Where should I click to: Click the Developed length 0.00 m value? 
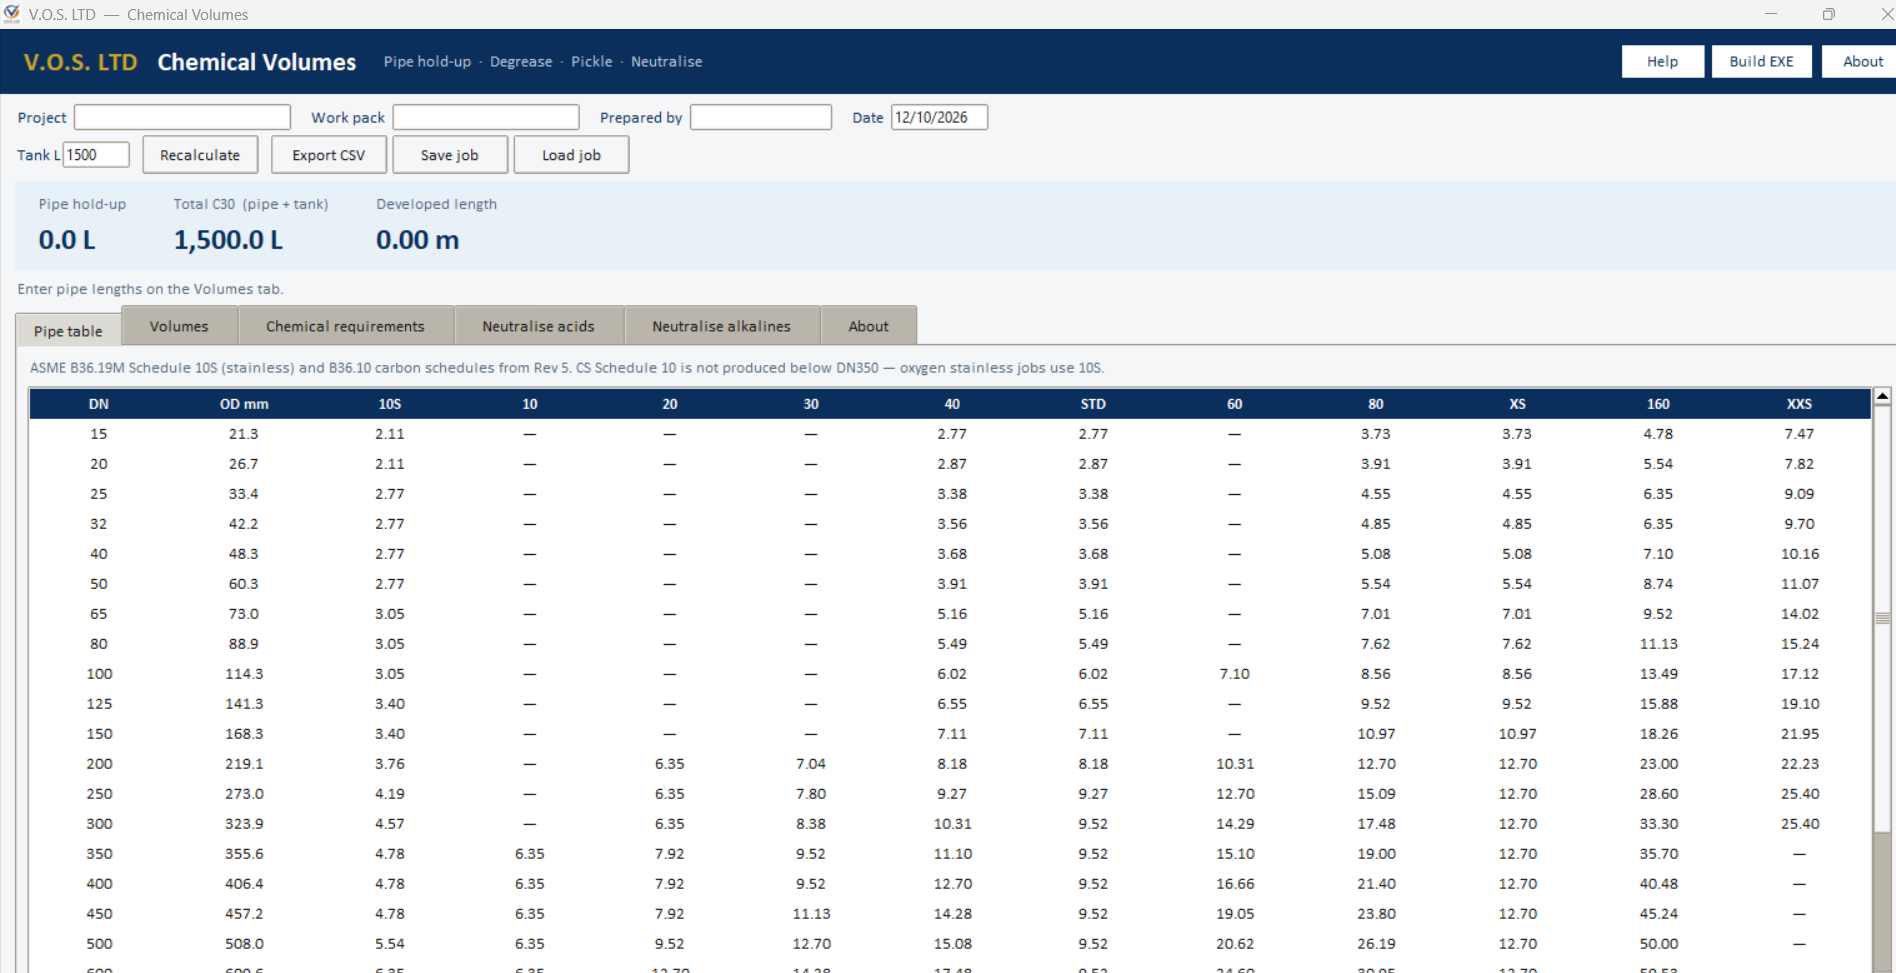click(x=417, y=240)
